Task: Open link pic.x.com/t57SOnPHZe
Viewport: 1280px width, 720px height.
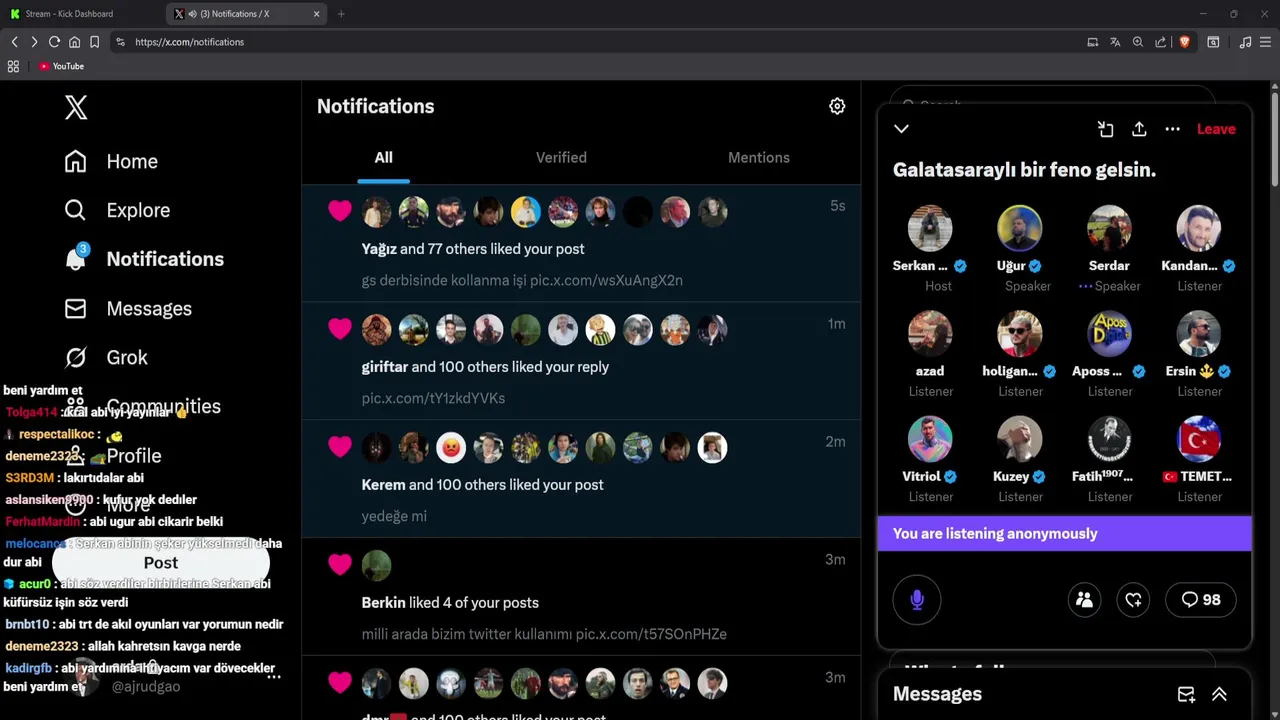Action: coord(651,634)
